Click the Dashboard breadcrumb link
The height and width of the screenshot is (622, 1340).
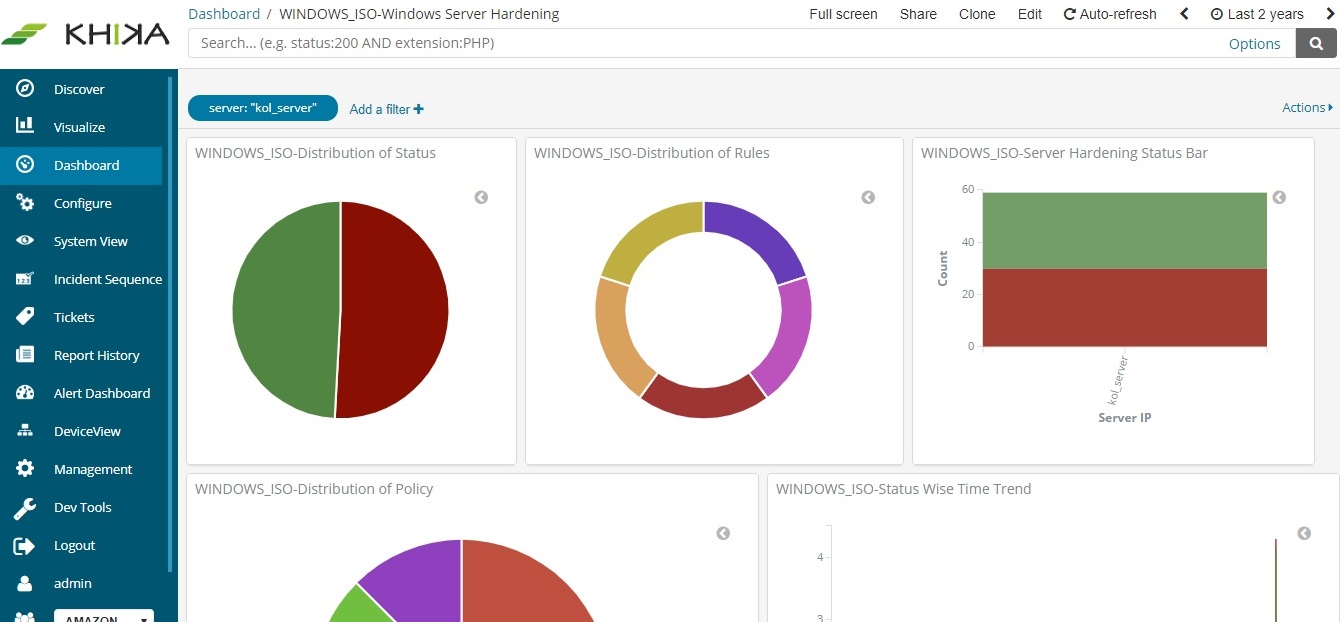click(x=224, y=14)
